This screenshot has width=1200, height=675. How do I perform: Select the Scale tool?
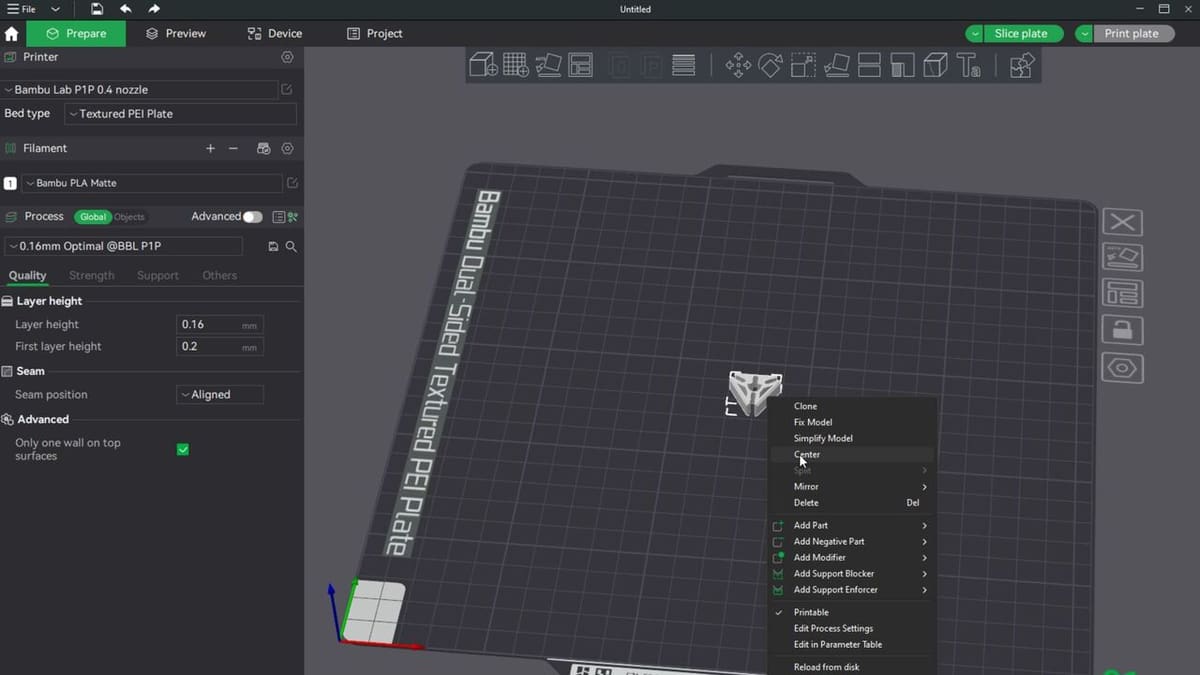[804, 66]
